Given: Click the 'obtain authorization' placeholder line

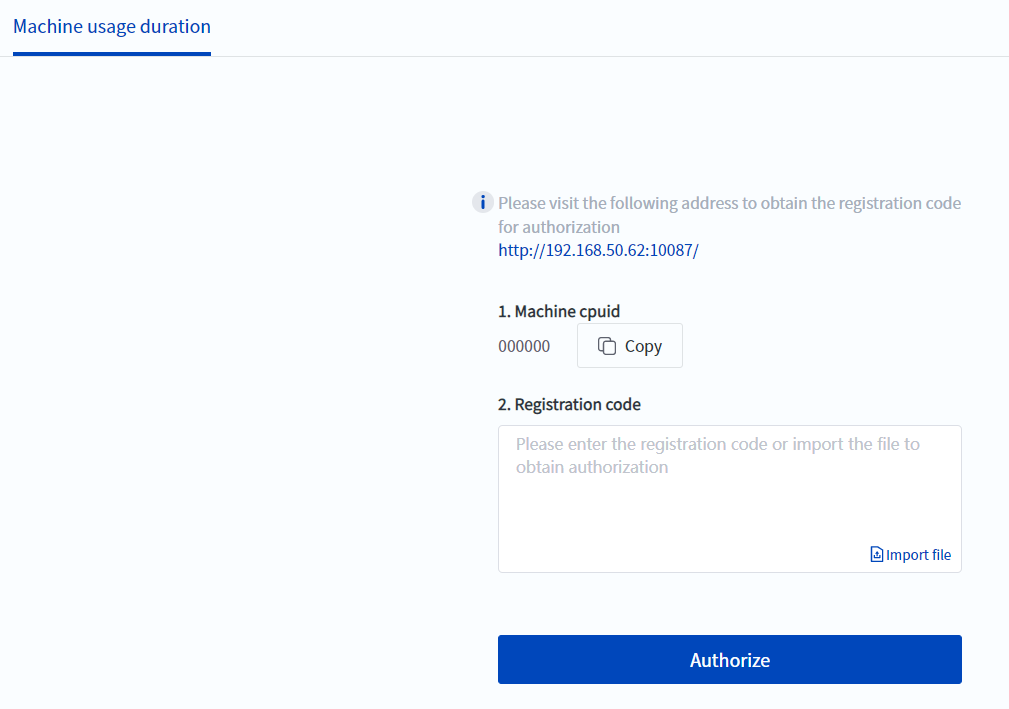Looking at the screenshot, I should coord(592,467).
